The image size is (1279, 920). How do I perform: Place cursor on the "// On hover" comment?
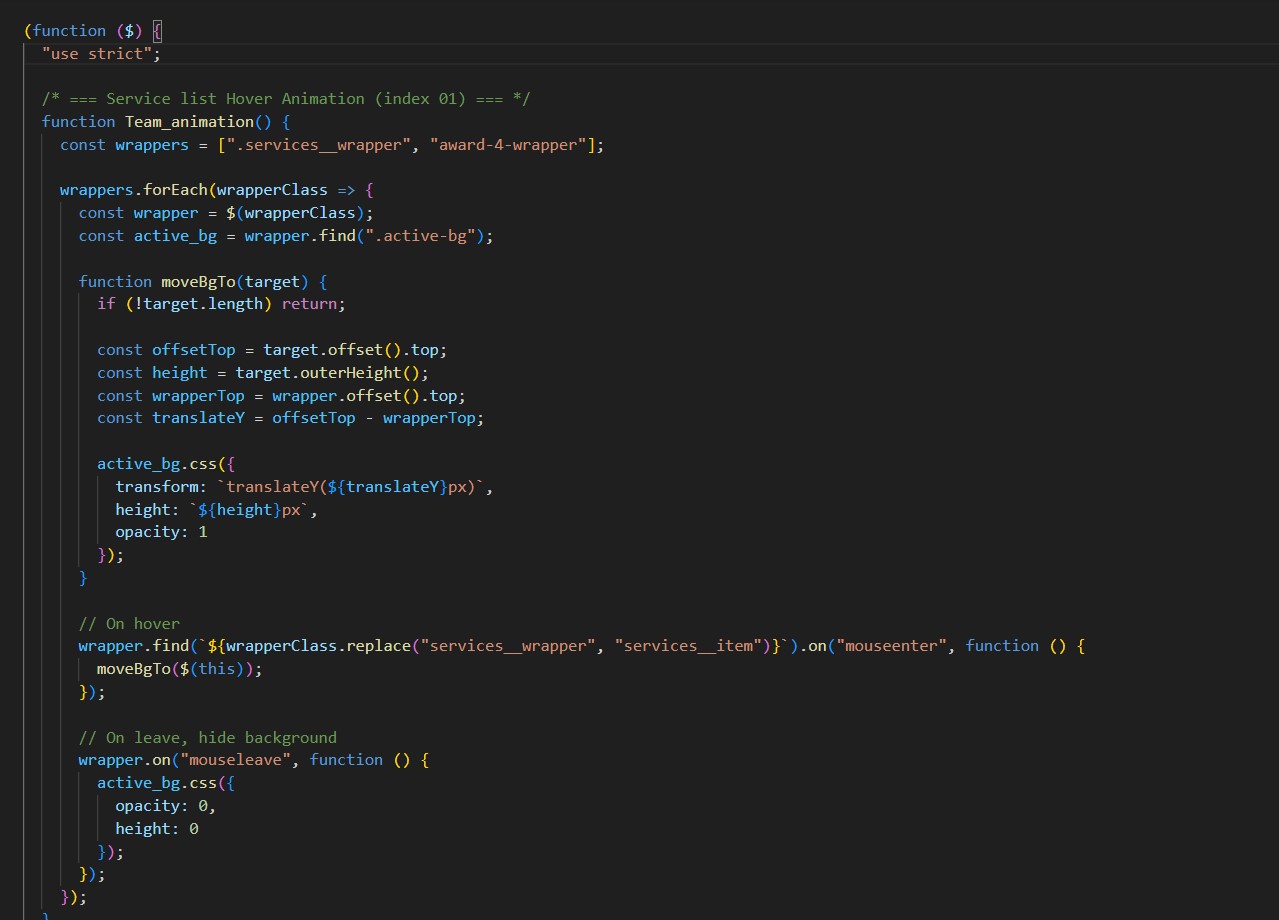[x=129, y=624]
